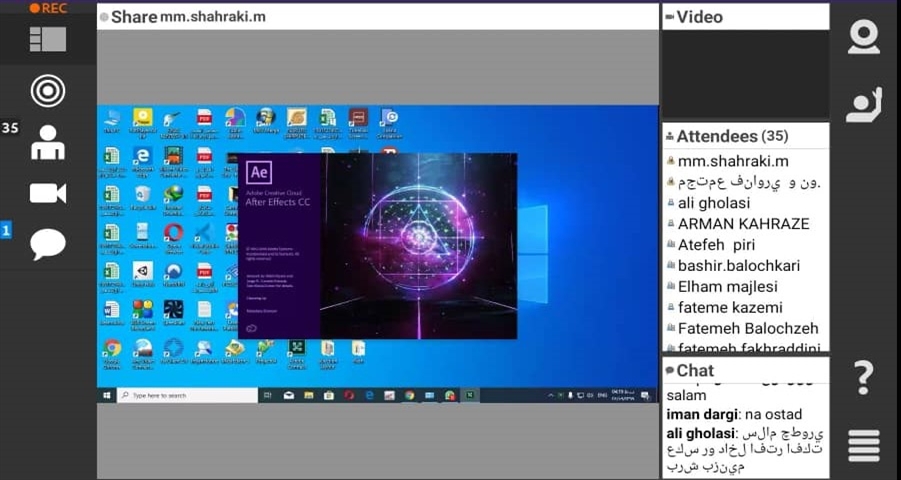Tap the concentric-circle broadcast icon
Screen dimensions: 901x480
(48, 91)
